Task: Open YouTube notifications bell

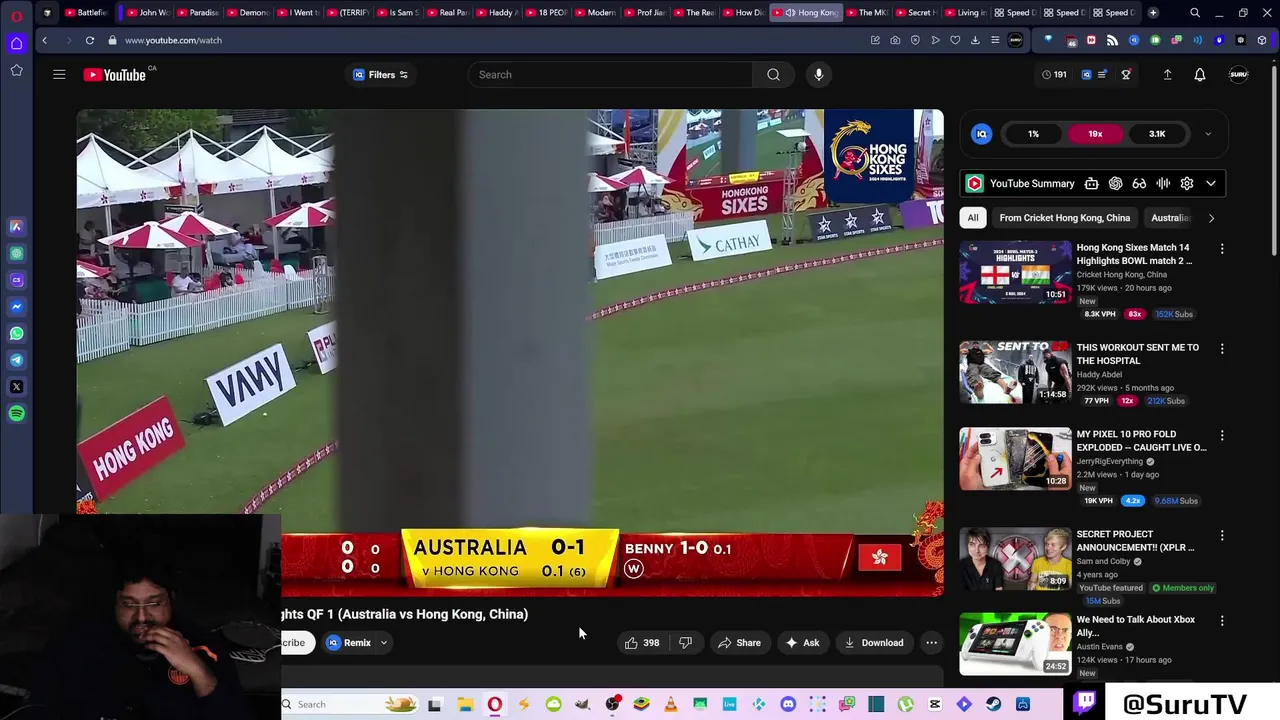Action: [x=1200, y=74]
